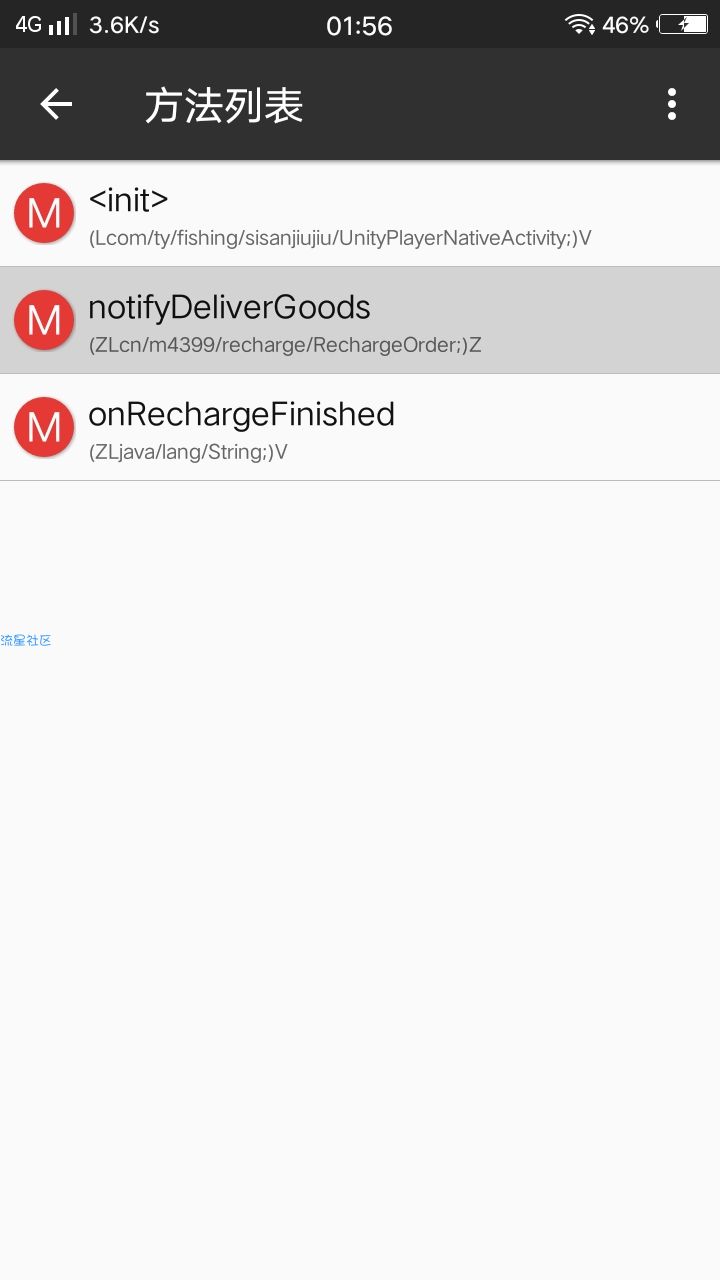
Task: Click the UnityPlayerNativeActivity signature text
Action: [340, 238]
